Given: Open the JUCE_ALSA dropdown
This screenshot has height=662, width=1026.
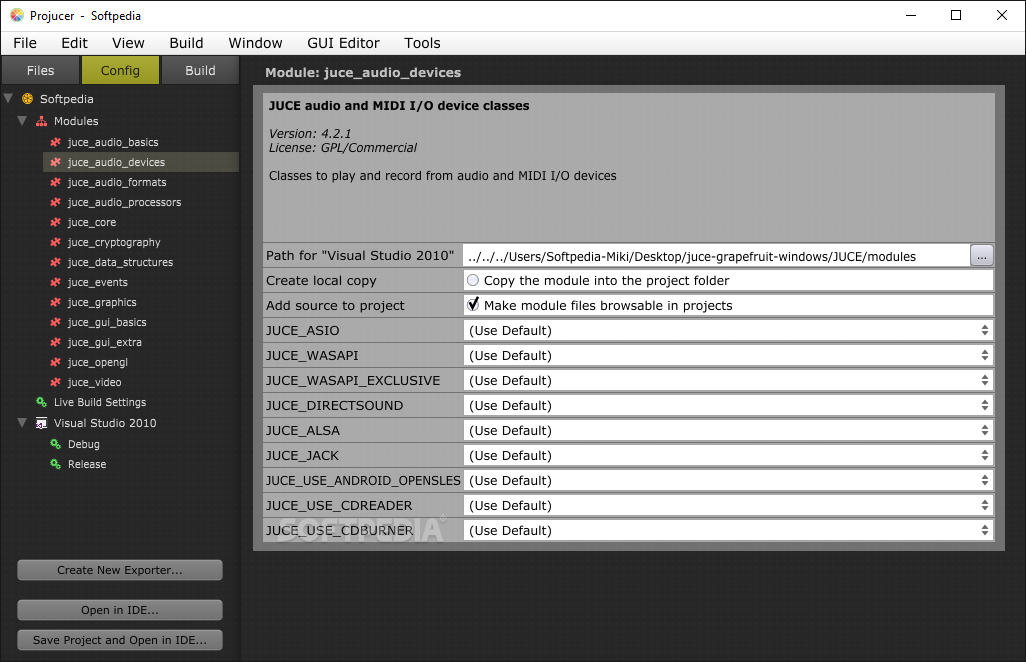Looking at the screenshot, I should click(x=728, y=430).
